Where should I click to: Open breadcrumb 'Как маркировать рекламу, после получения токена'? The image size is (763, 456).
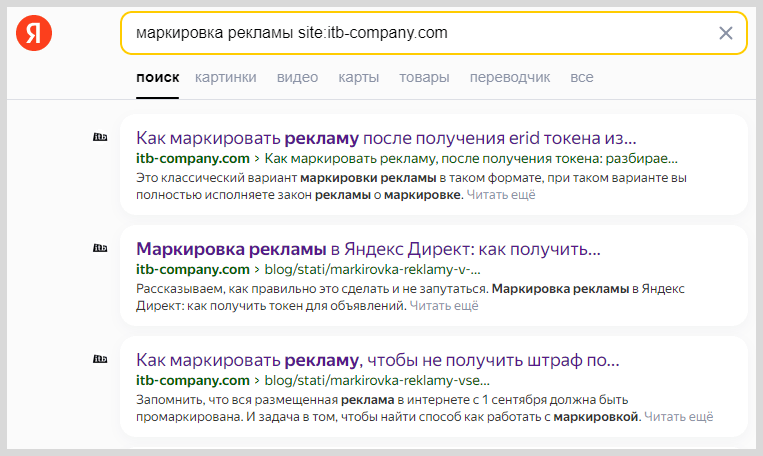click(471, 159)
